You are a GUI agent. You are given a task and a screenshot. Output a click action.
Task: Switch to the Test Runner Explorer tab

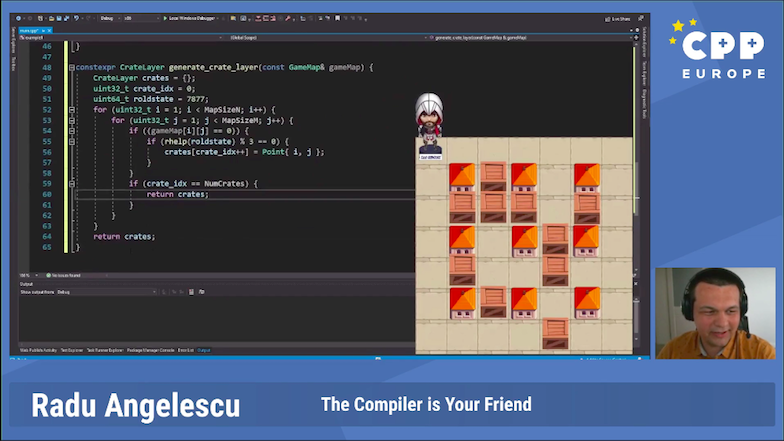[x=105, y=350]
